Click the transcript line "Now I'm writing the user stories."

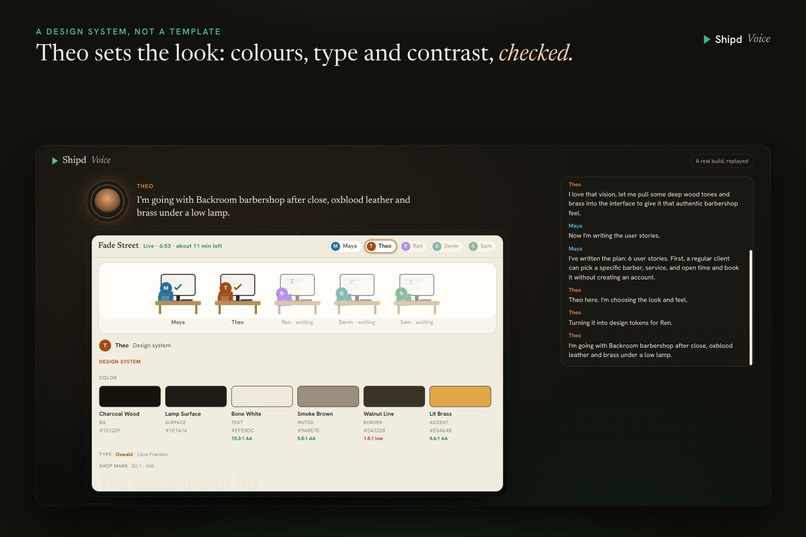614,236
